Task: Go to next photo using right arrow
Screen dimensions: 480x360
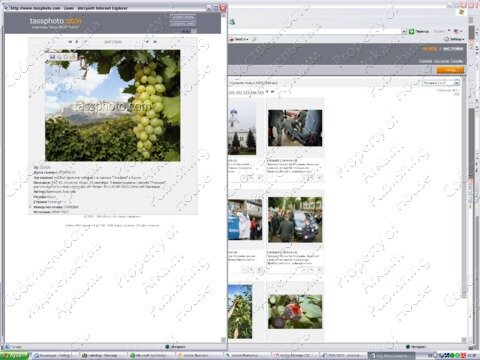Action: [147, 42]
